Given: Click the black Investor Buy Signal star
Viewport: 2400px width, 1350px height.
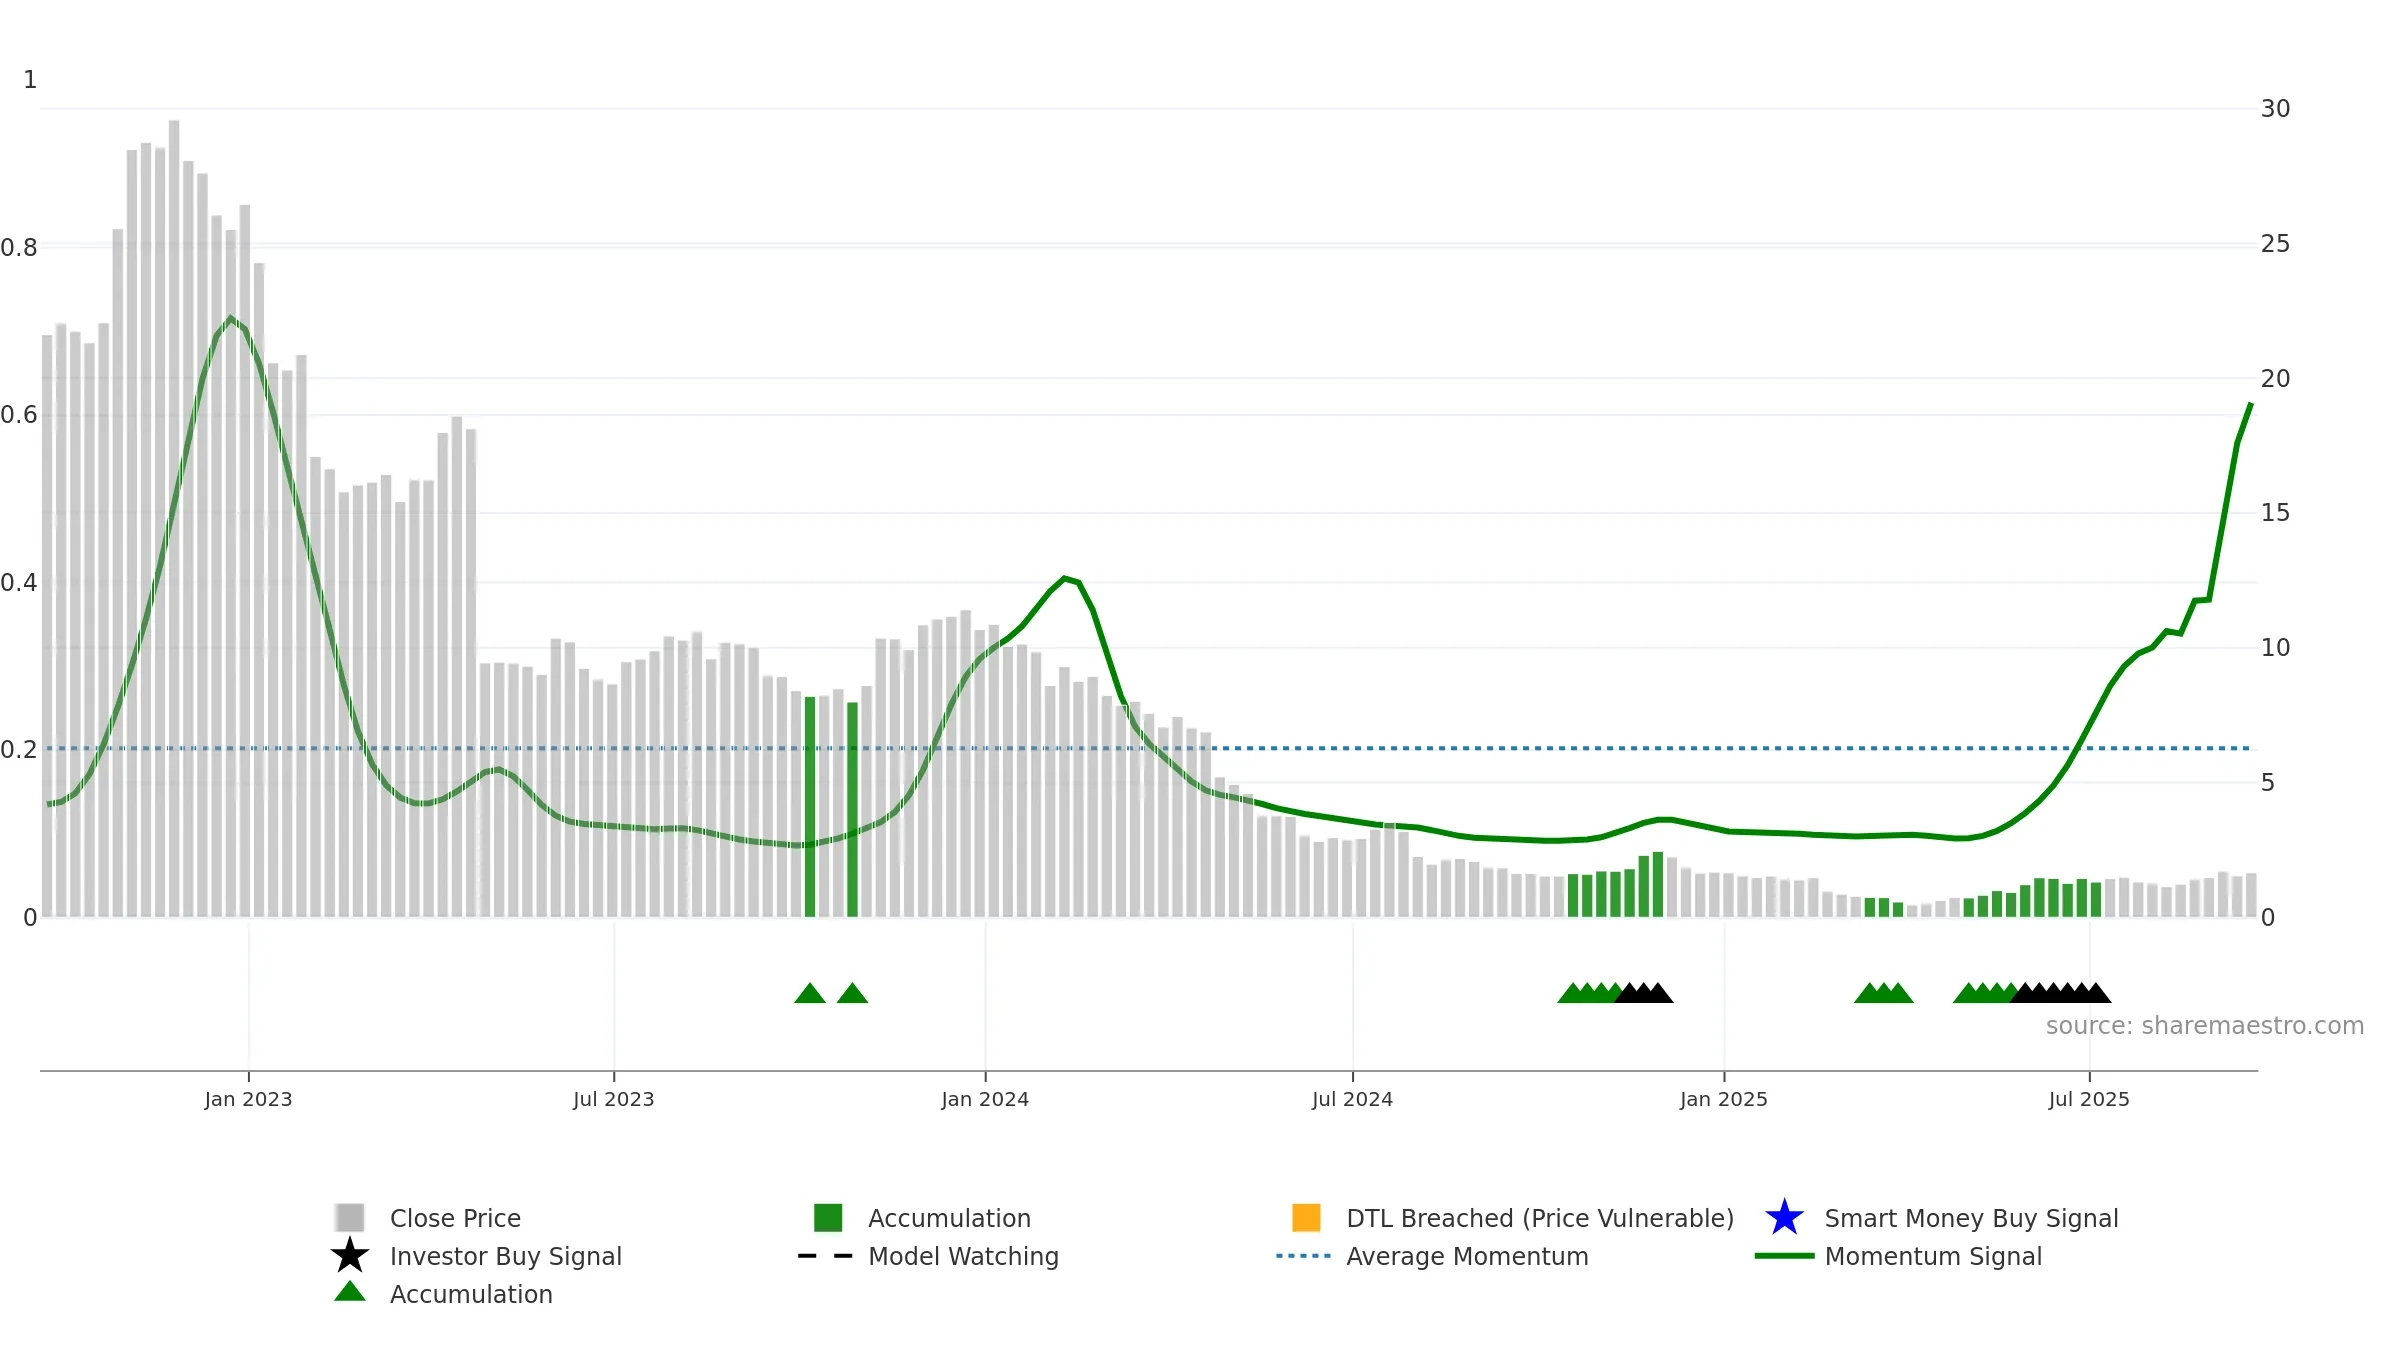Looking at the screenshot, I should [350, 1255].
